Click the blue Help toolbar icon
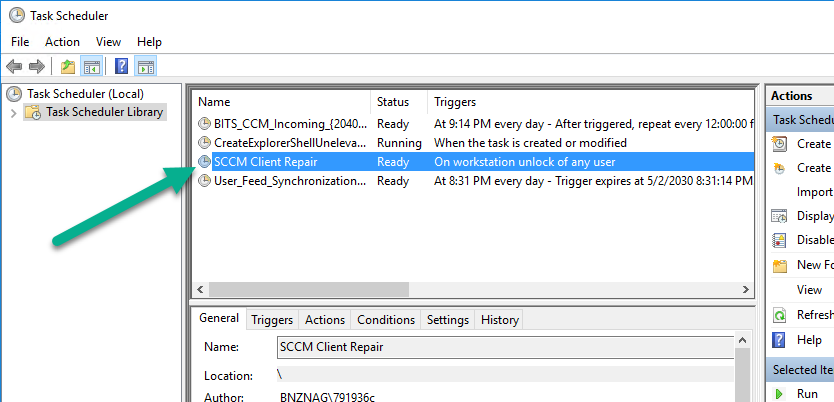 [122, 66]
